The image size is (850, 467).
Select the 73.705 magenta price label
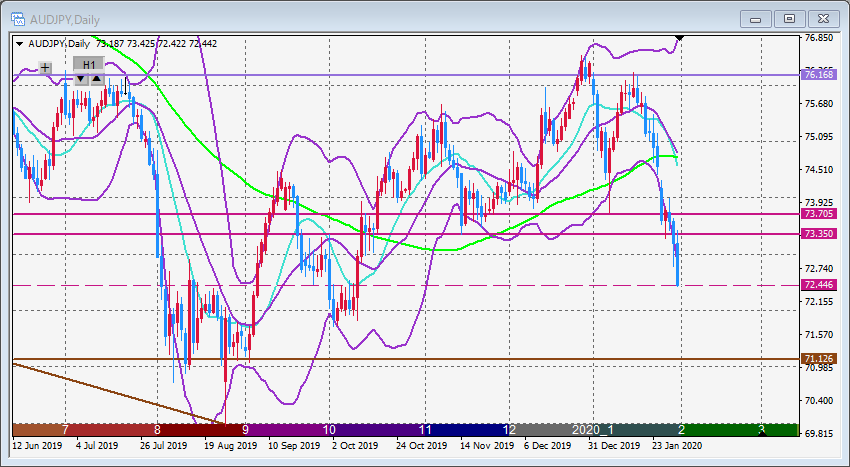click(819, 214)
